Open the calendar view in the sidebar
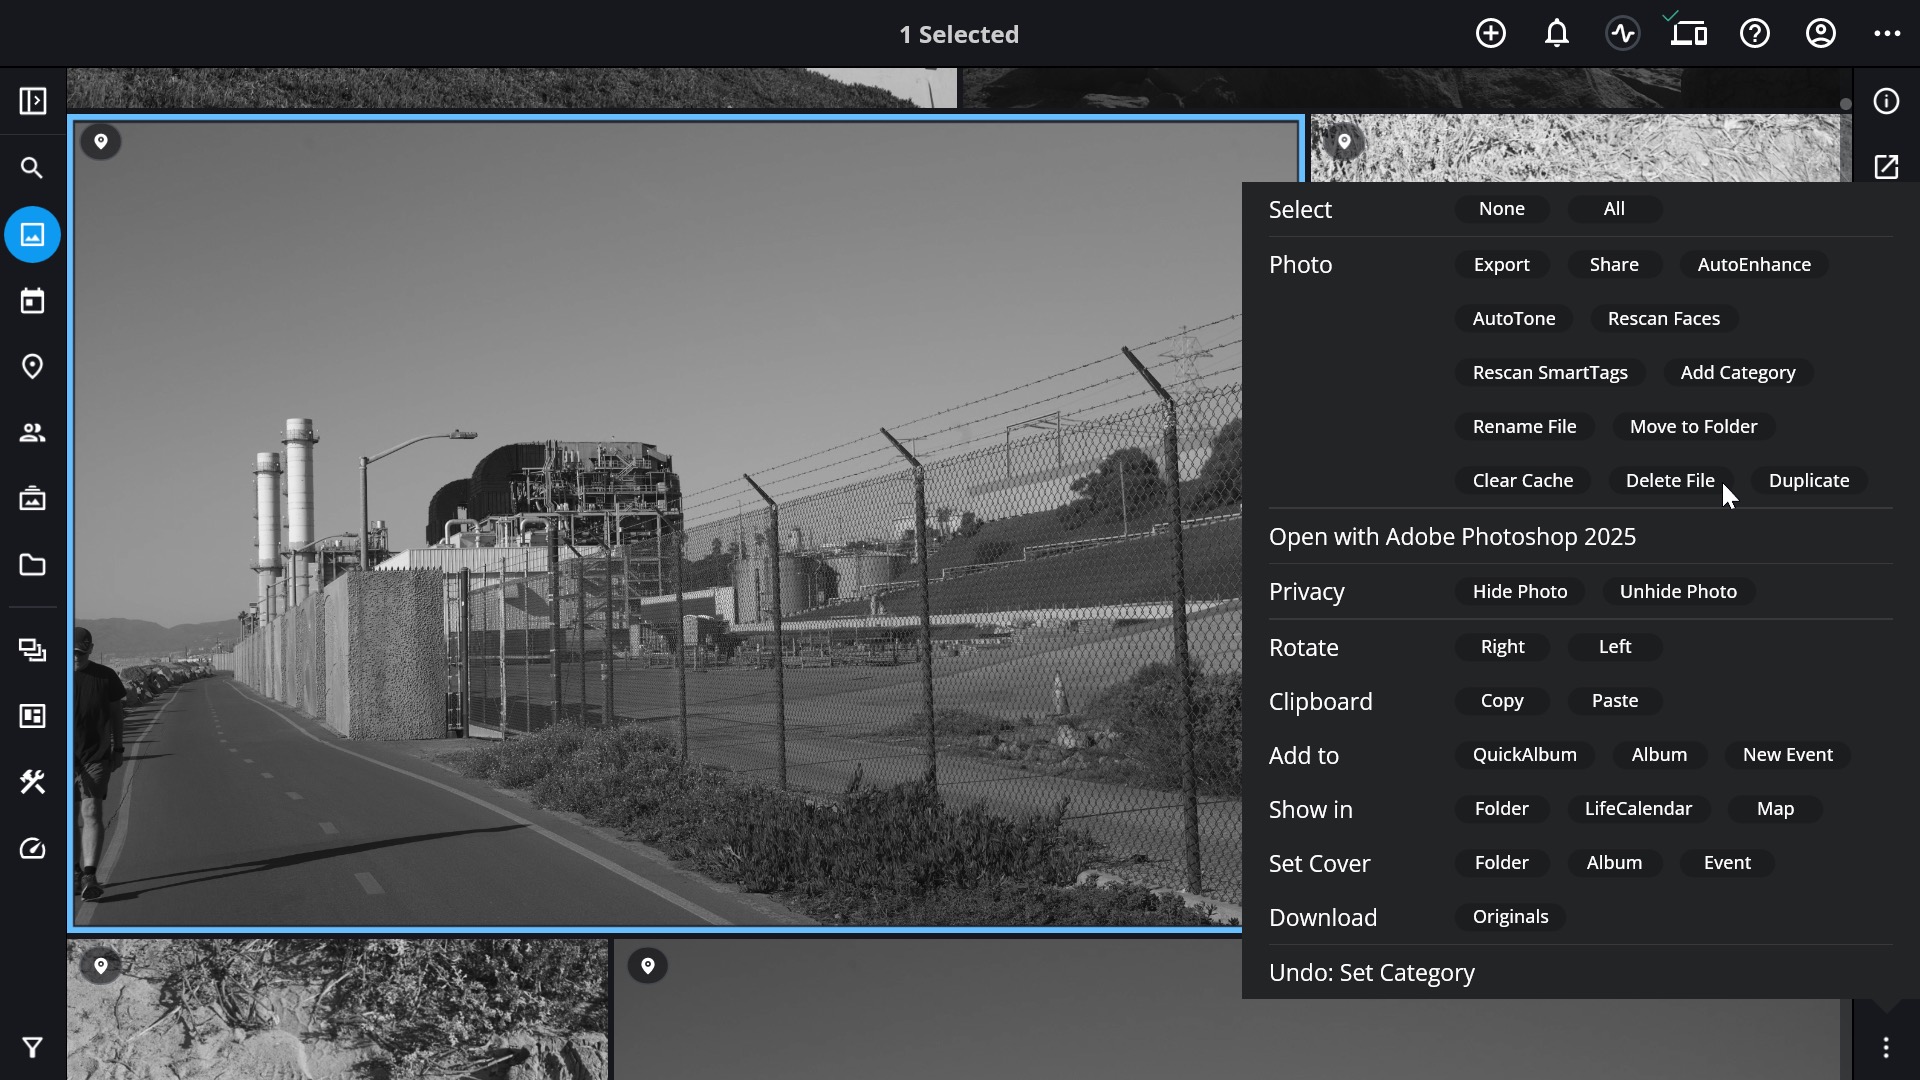Image resolution: width=1920 pixels, height=1080 pixels. [x=32, y=301]
